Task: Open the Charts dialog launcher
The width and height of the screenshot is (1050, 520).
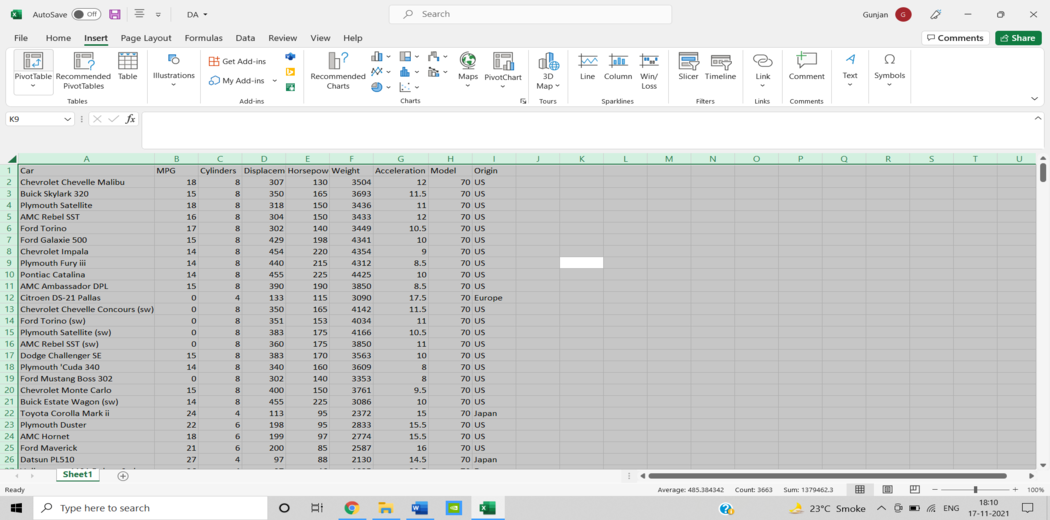Action: pyautogui.click(x=522, y=101)
